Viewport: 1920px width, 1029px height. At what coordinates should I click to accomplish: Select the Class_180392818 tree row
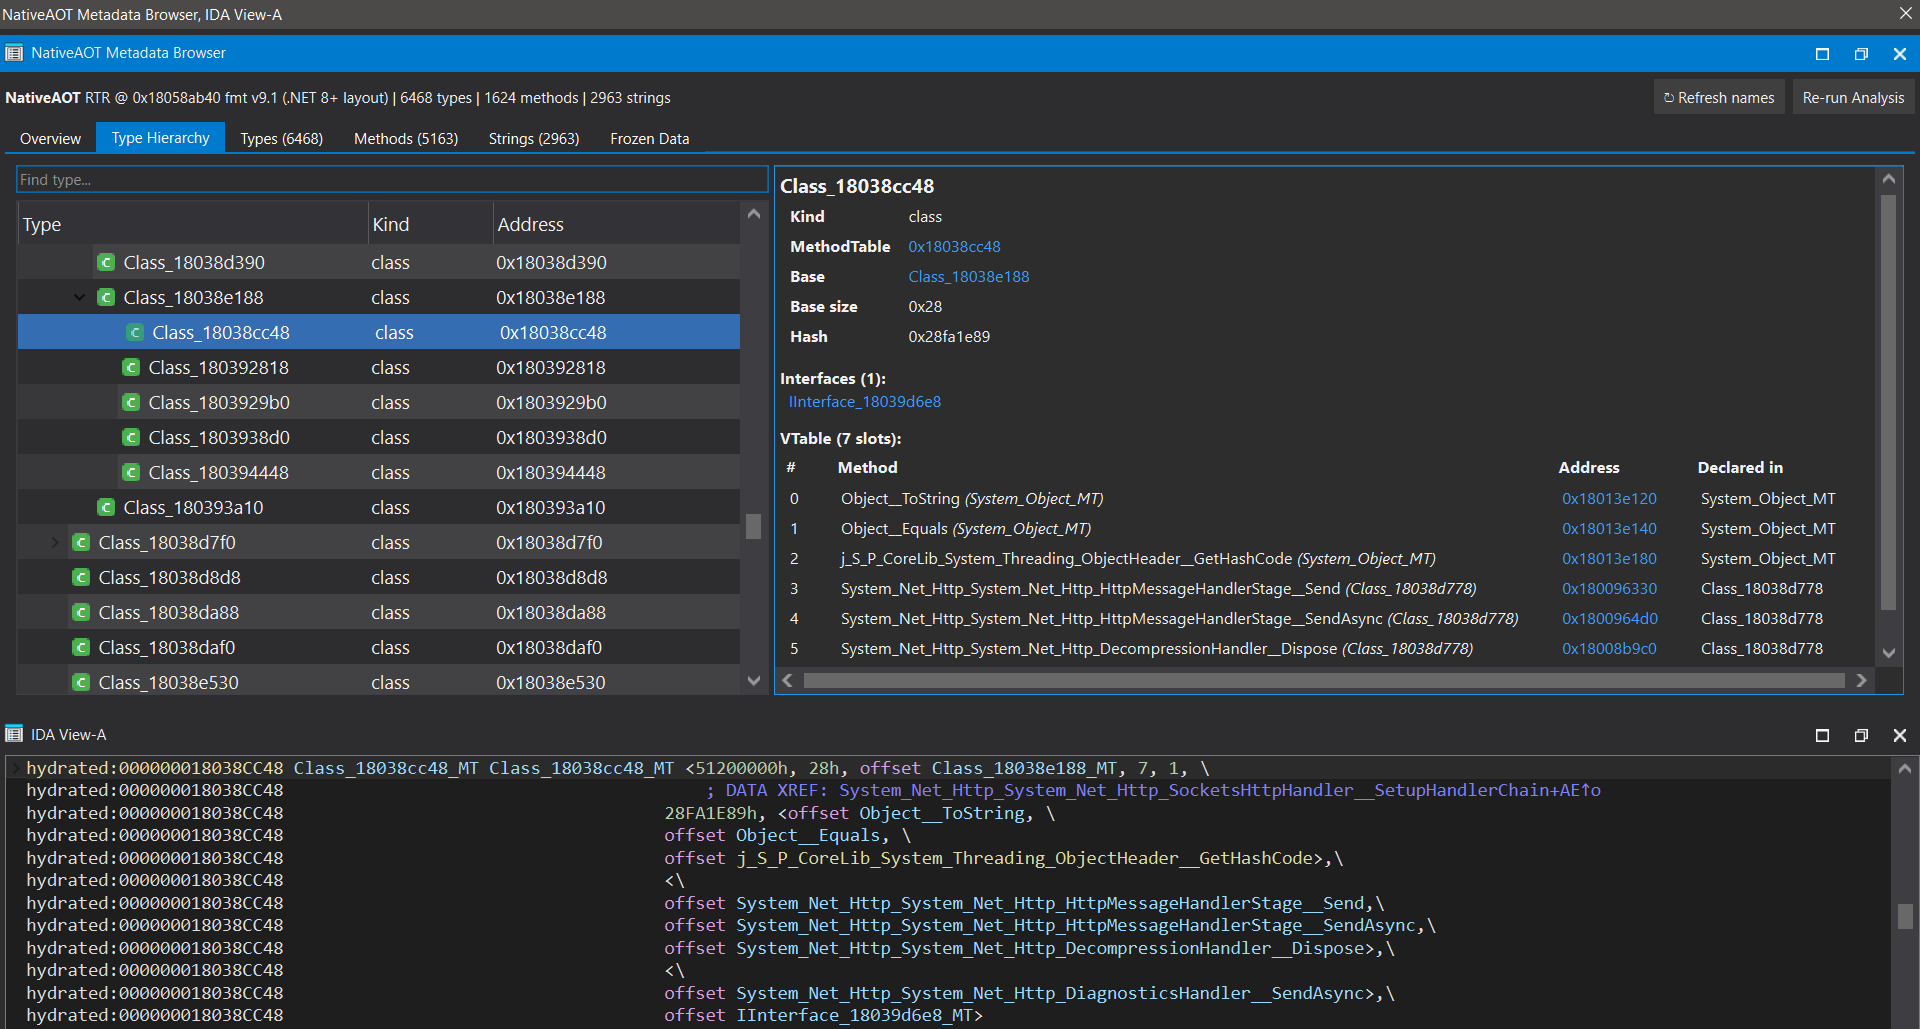click(379, 368)
